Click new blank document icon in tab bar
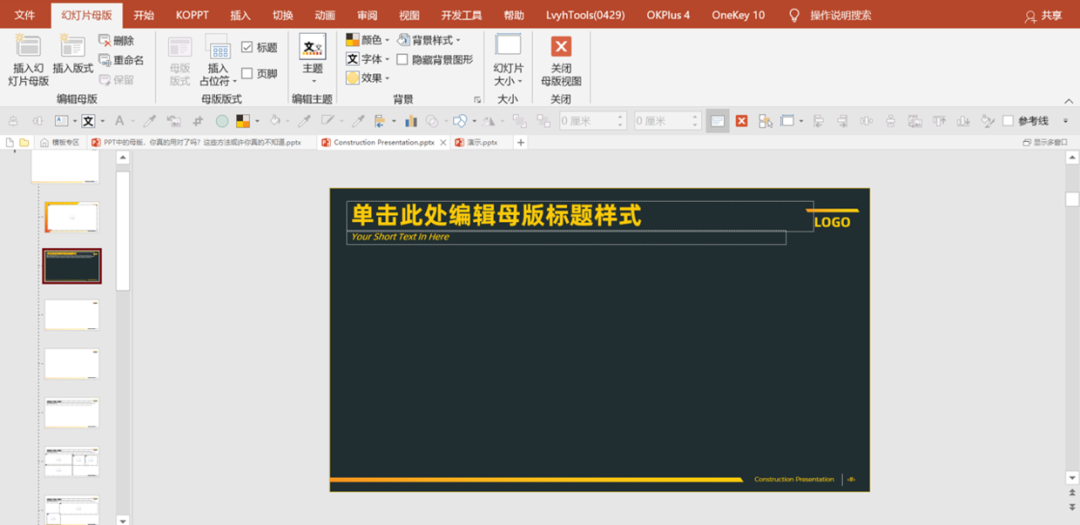Viewport: 1080px width, 525px height. (10, 143)
